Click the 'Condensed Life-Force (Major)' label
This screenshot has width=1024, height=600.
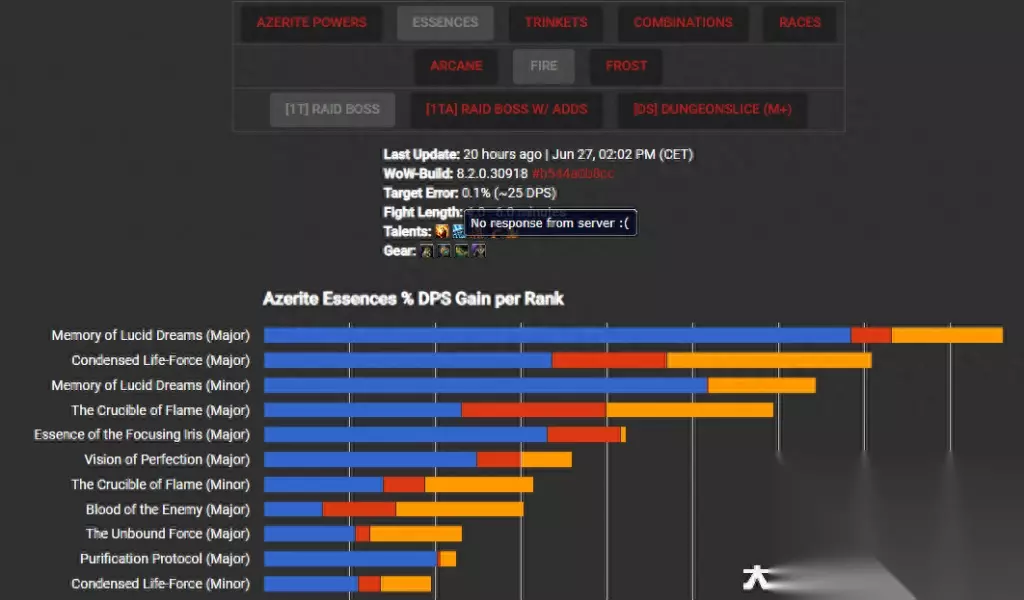tap(161, 360)
